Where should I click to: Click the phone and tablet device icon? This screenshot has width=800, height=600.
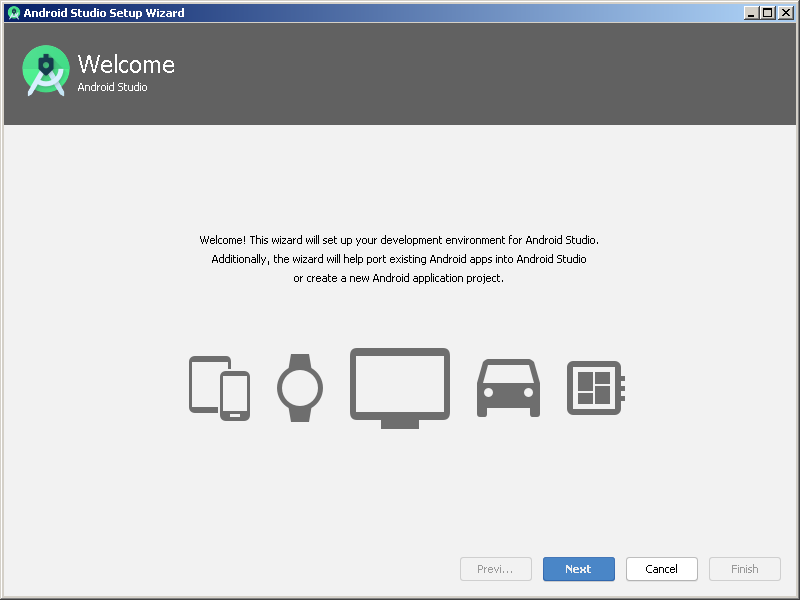click(219, 388)
